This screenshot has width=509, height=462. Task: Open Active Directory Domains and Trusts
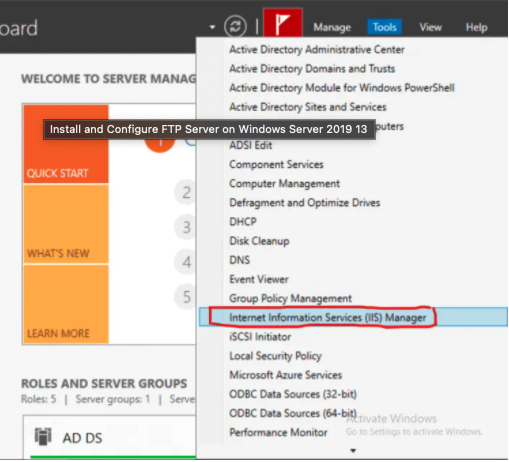pos(312,69)
